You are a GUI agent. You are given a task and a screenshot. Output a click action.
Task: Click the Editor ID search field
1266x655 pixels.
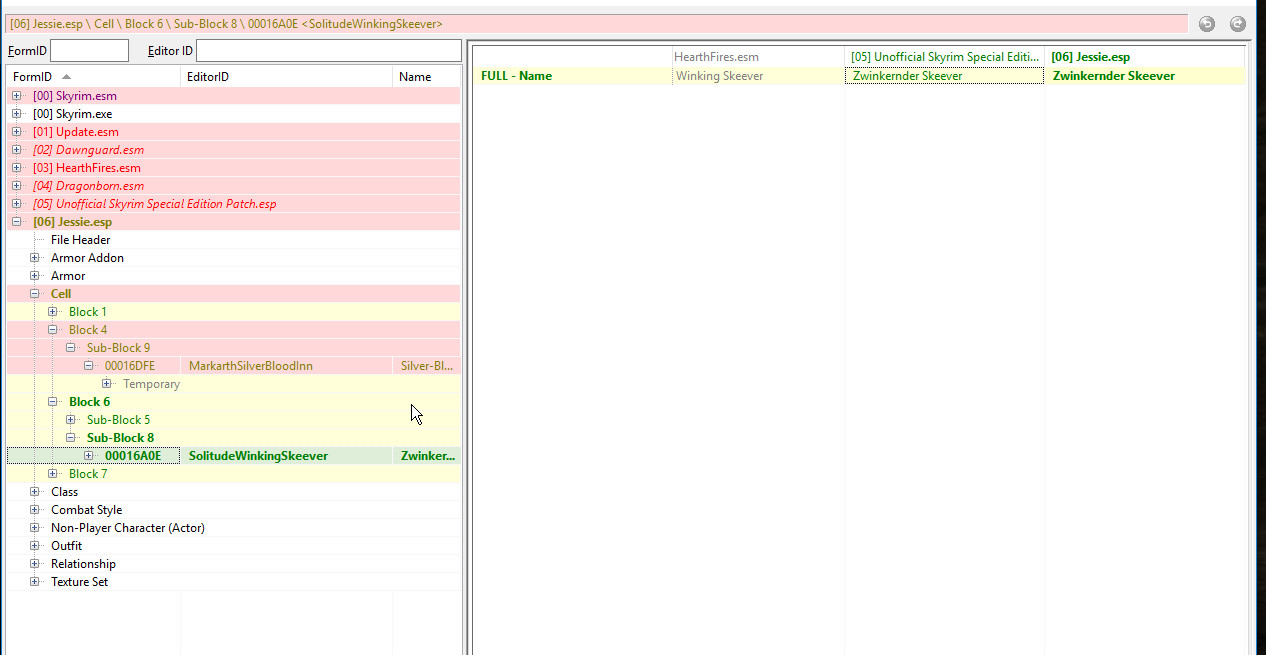328,51
